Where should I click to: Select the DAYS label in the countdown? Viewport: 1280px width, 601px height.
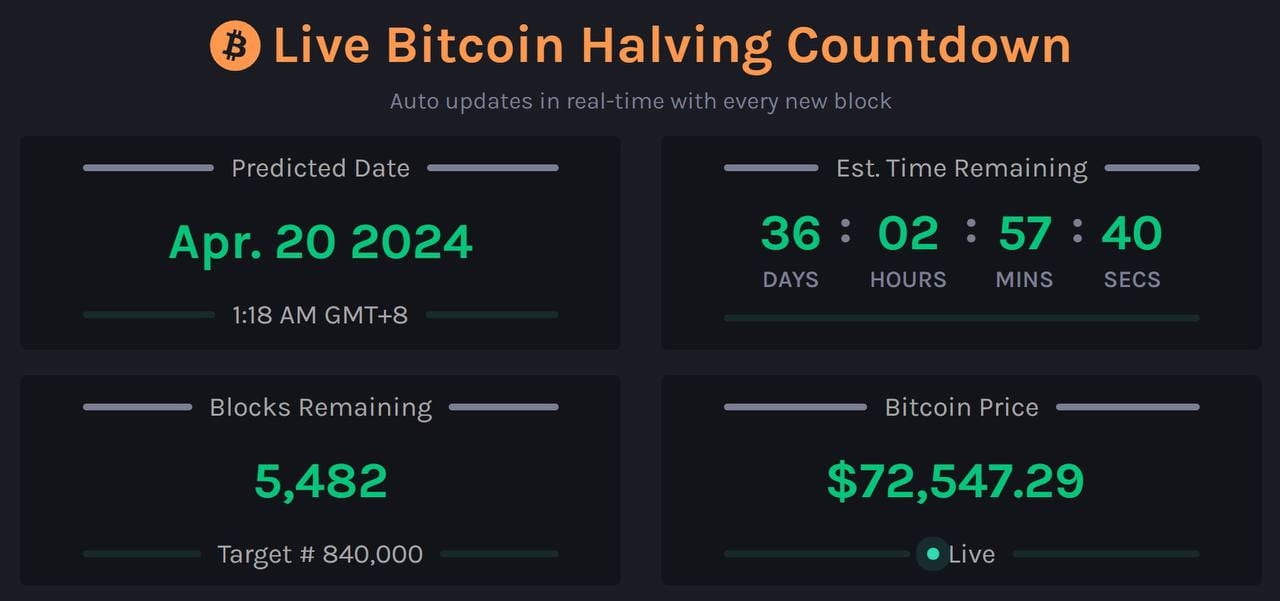pyautogui.click(x=790, y=279)
